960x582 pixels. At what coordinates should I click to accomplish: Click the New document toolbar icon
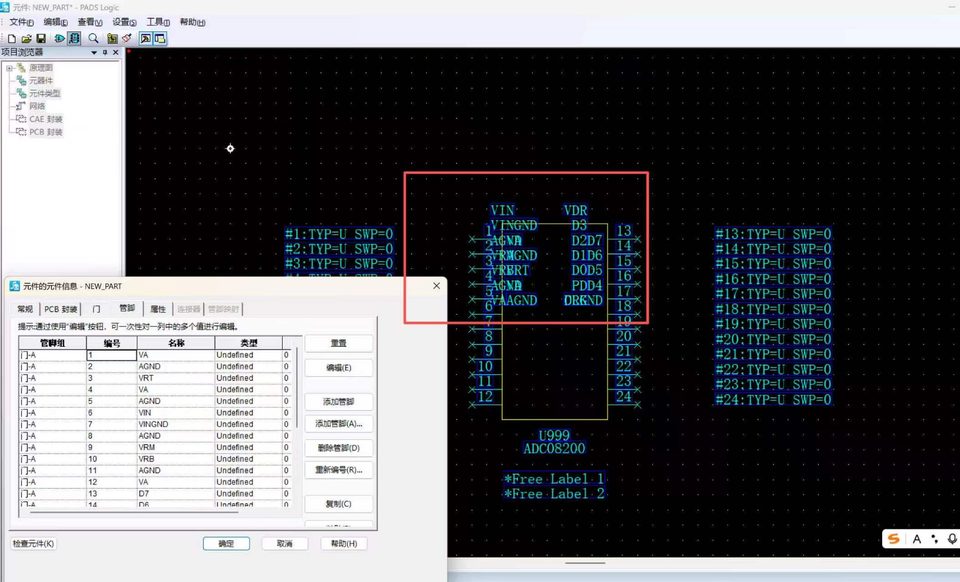click(x=12, y=39)
